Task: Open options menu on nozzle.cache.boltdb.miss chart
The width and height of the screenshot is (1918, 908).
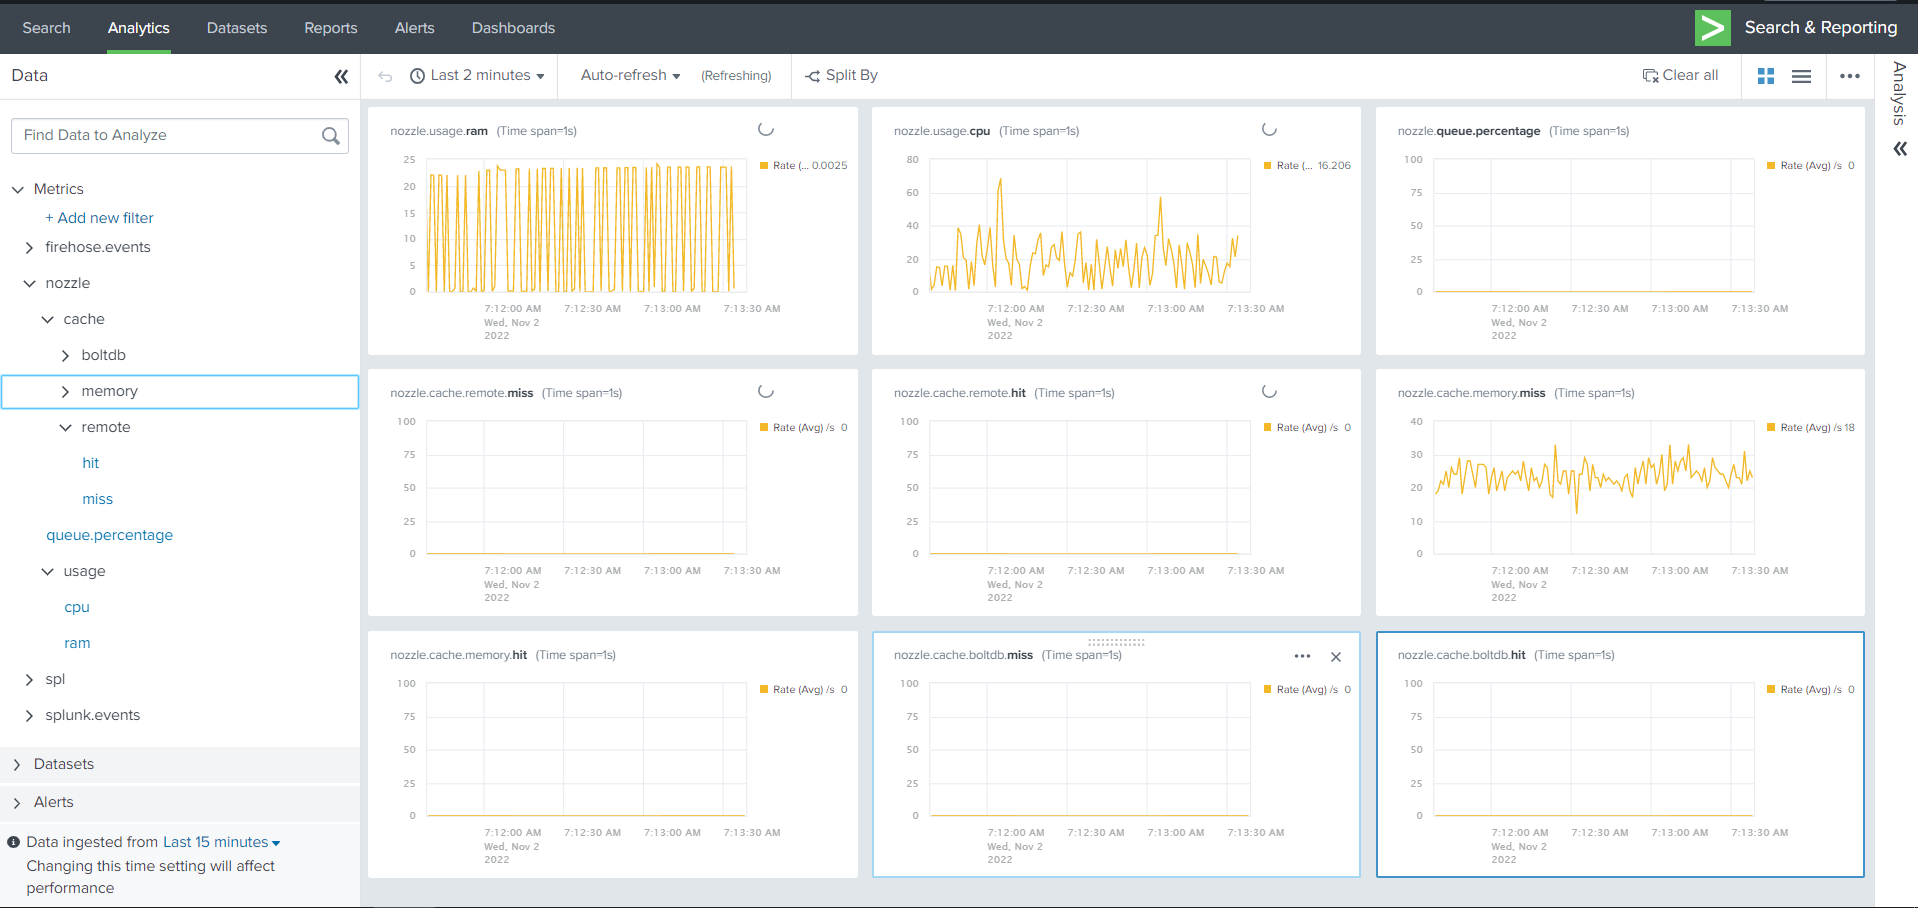Action: tap(1302, 656)
